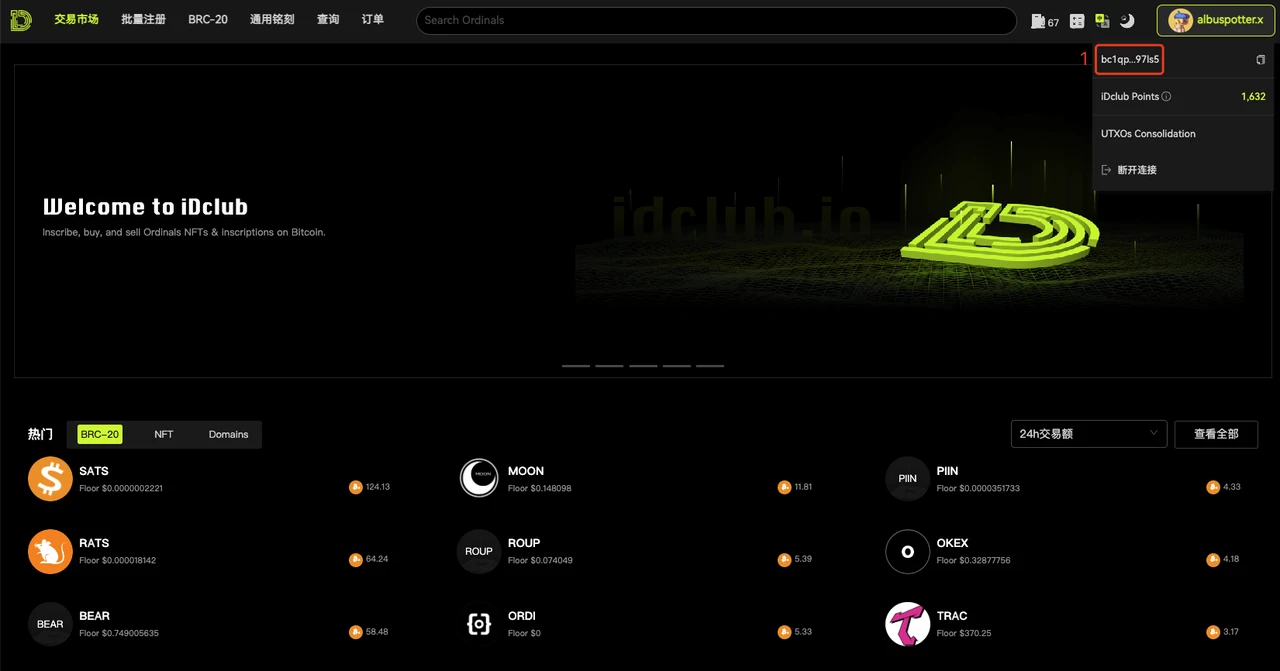1280x671 pixels.
Task: Open the MOON token icon
Action: click(479, 479)
